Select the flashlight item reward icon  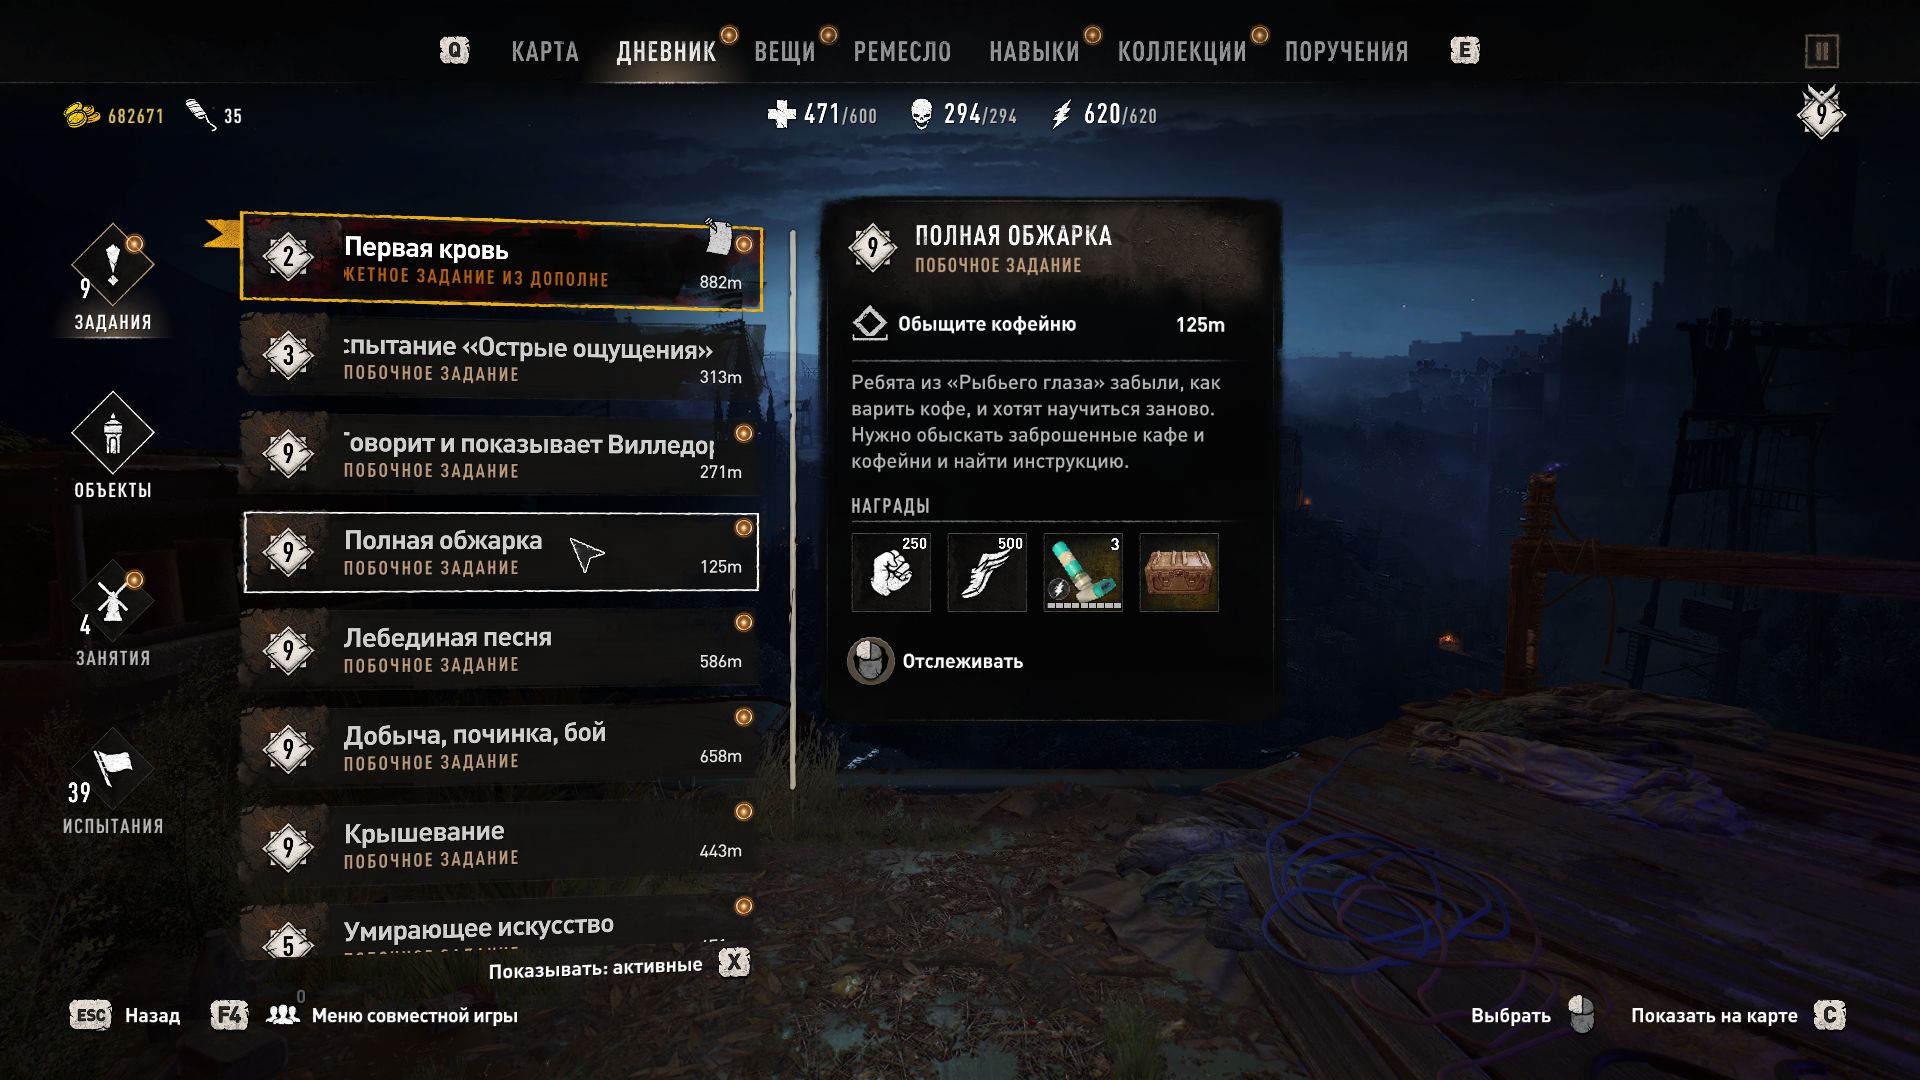click(x=1082, y=572)
